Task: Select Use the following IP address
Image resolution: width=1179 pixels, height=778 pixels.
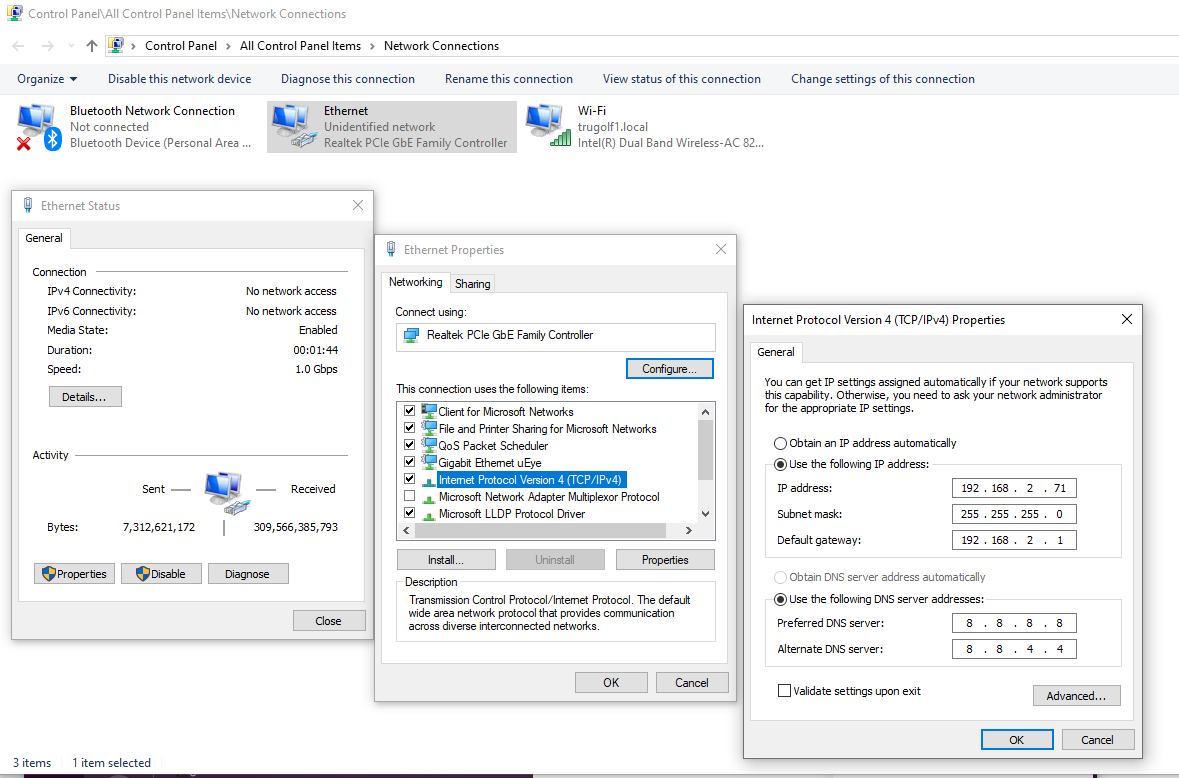Action: click(x=780, y=465)
